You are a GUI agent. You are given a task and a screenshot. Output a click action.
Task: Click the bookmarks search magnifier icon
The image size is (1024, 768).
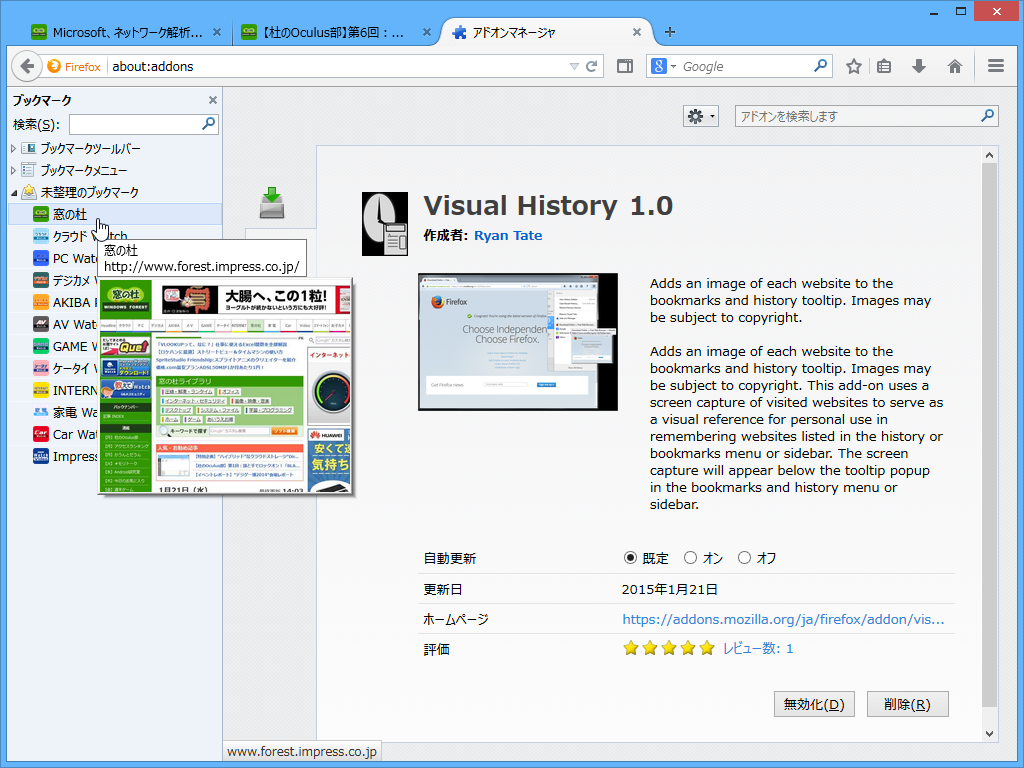(x=208, y=123)
